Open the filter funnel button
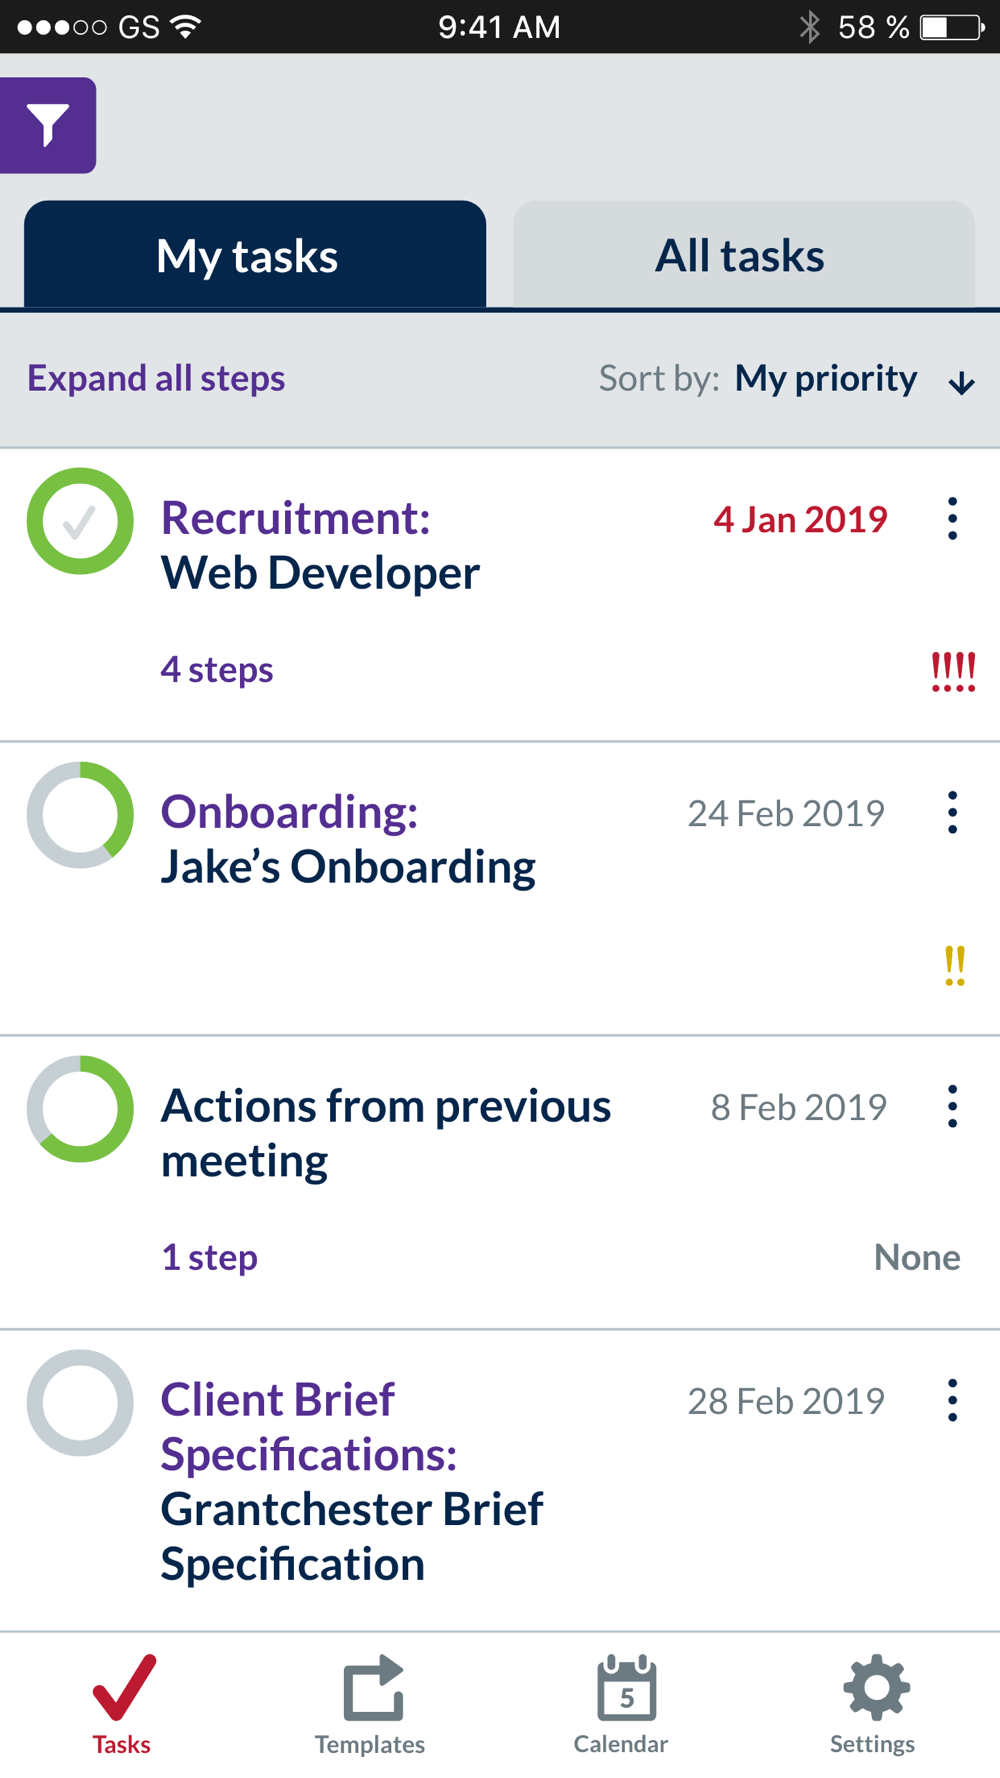This screenshot has width=1000, height=1778. pyautogui.click(x=47, y=125)
